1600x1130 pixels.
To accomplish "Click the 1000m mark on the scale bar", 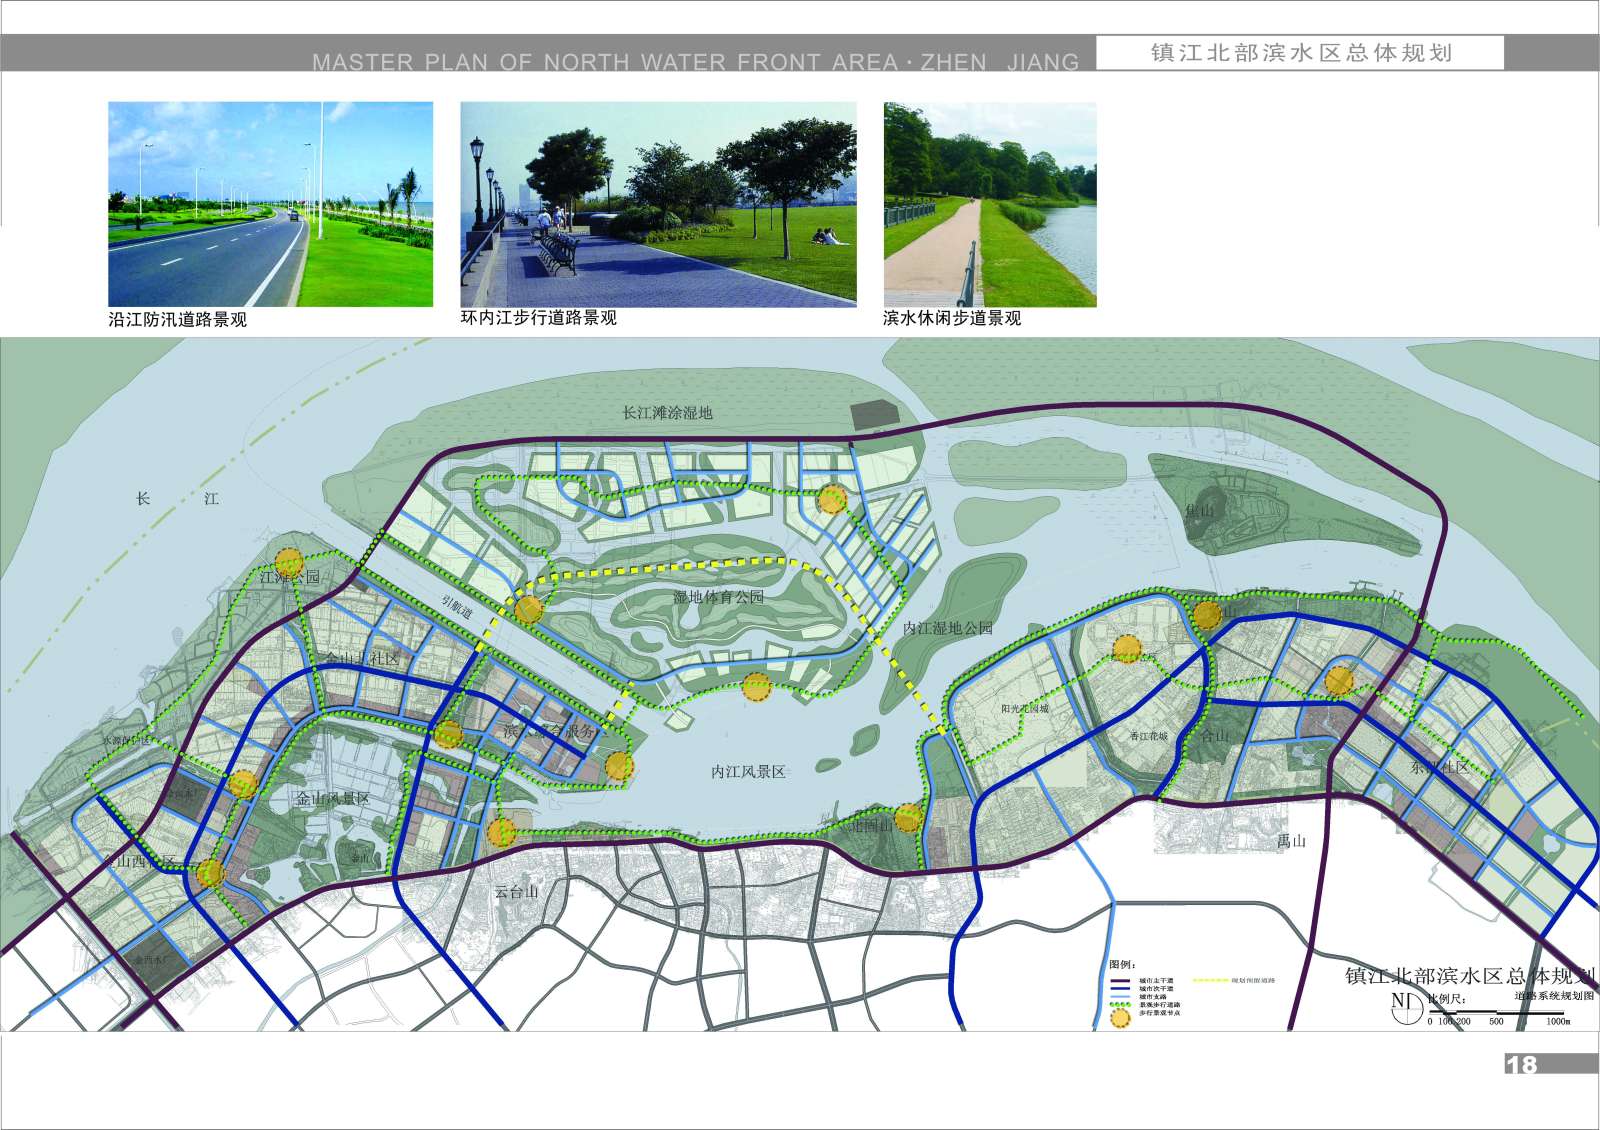I will [x=1558, y=1022].
